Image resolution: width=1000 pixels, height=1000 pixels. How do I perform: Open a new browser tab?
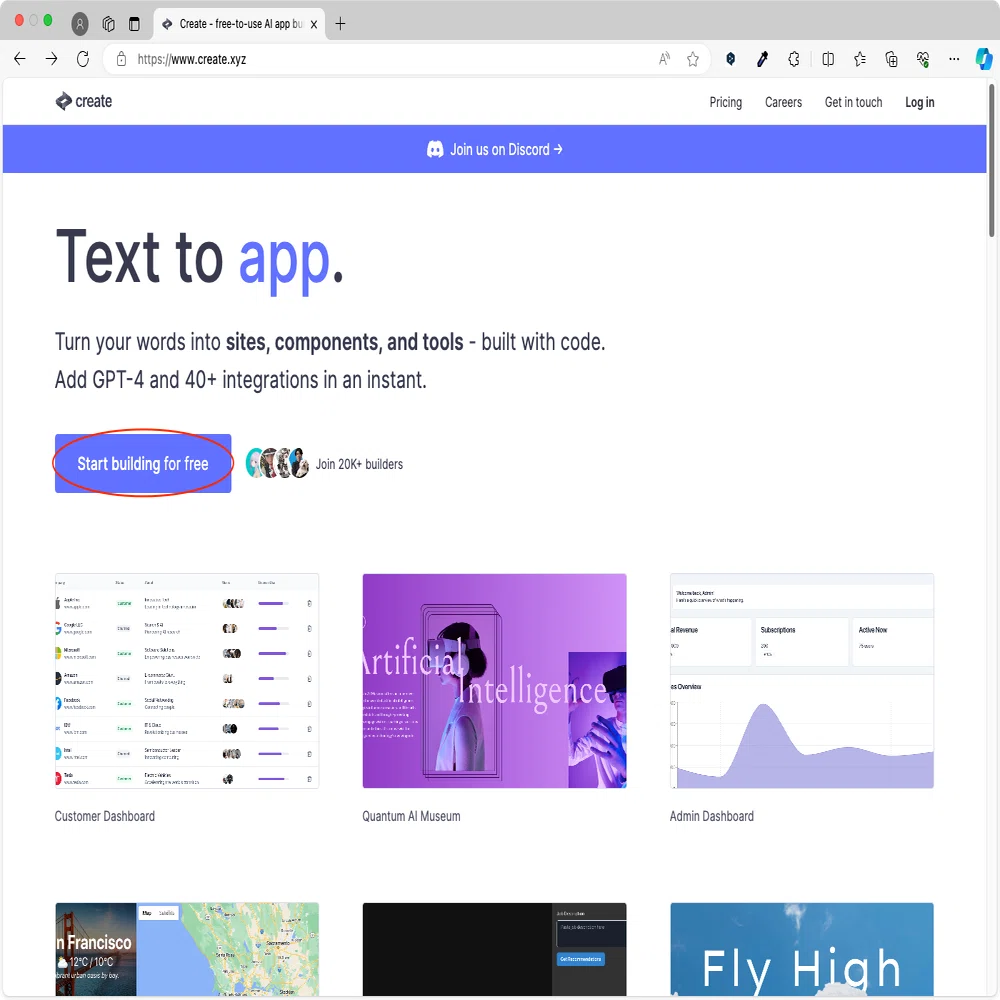[341, 24]
